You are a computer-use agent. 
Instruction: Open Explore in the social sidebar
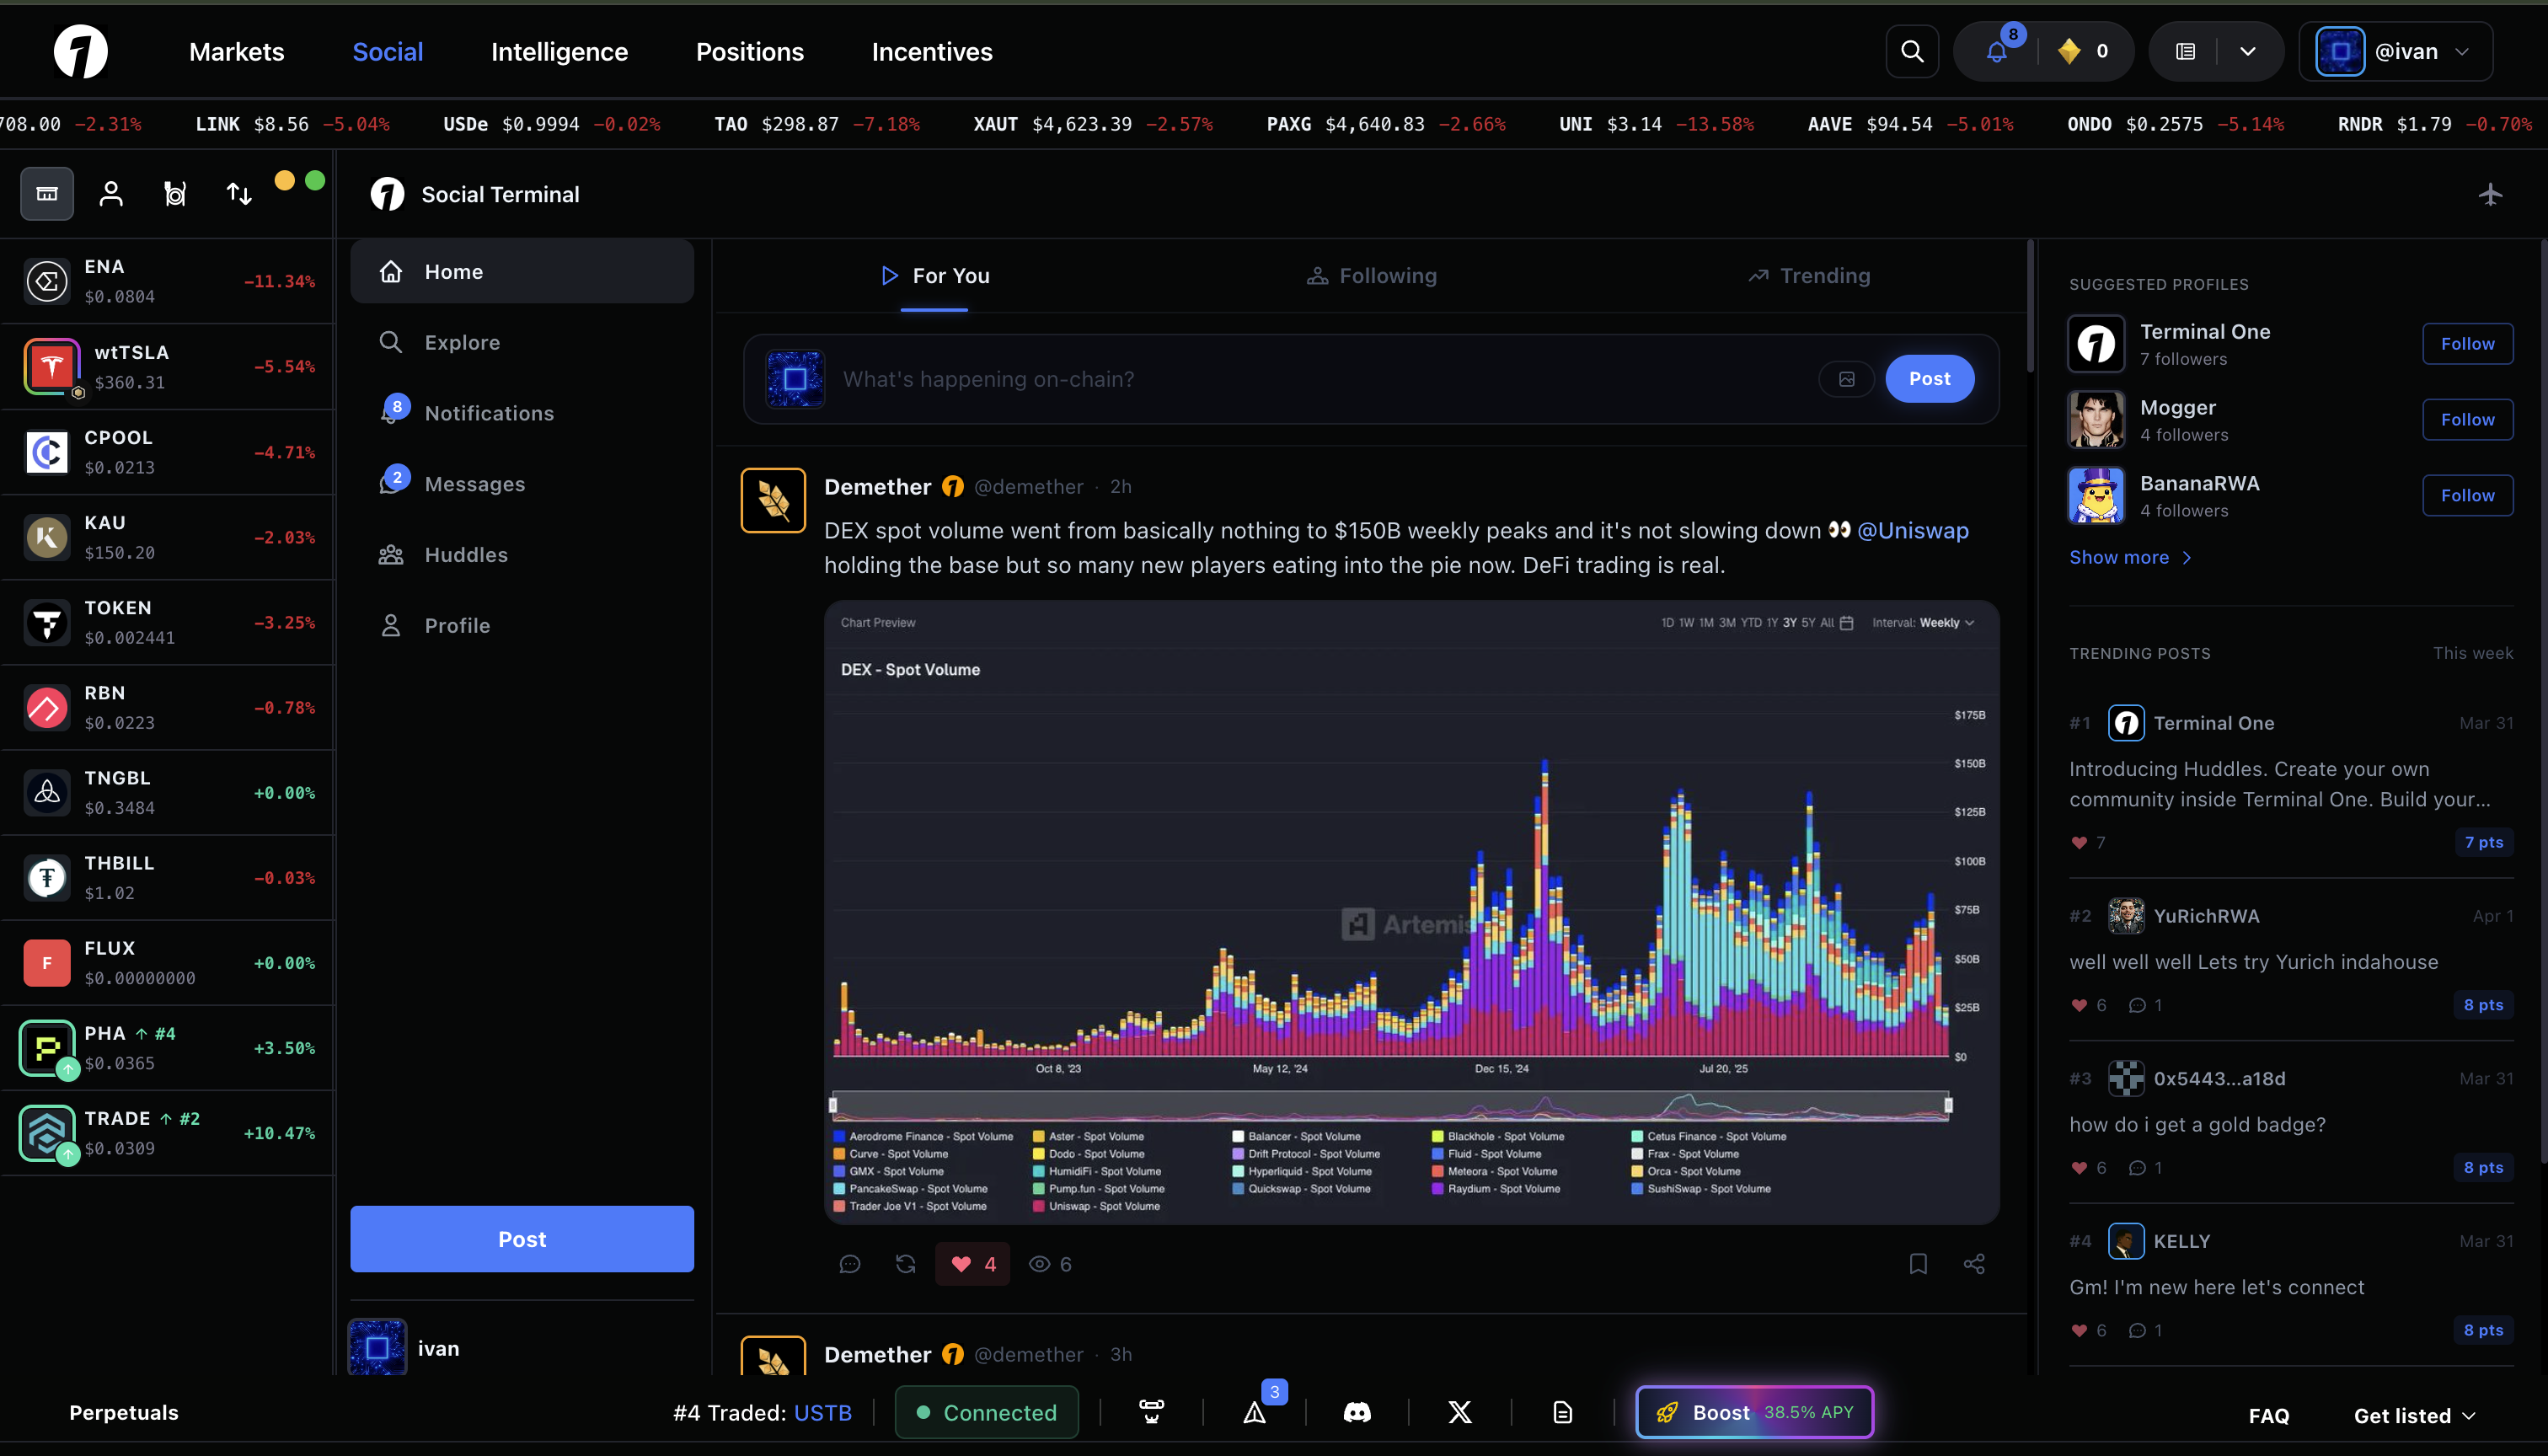(x=522, y=342)
